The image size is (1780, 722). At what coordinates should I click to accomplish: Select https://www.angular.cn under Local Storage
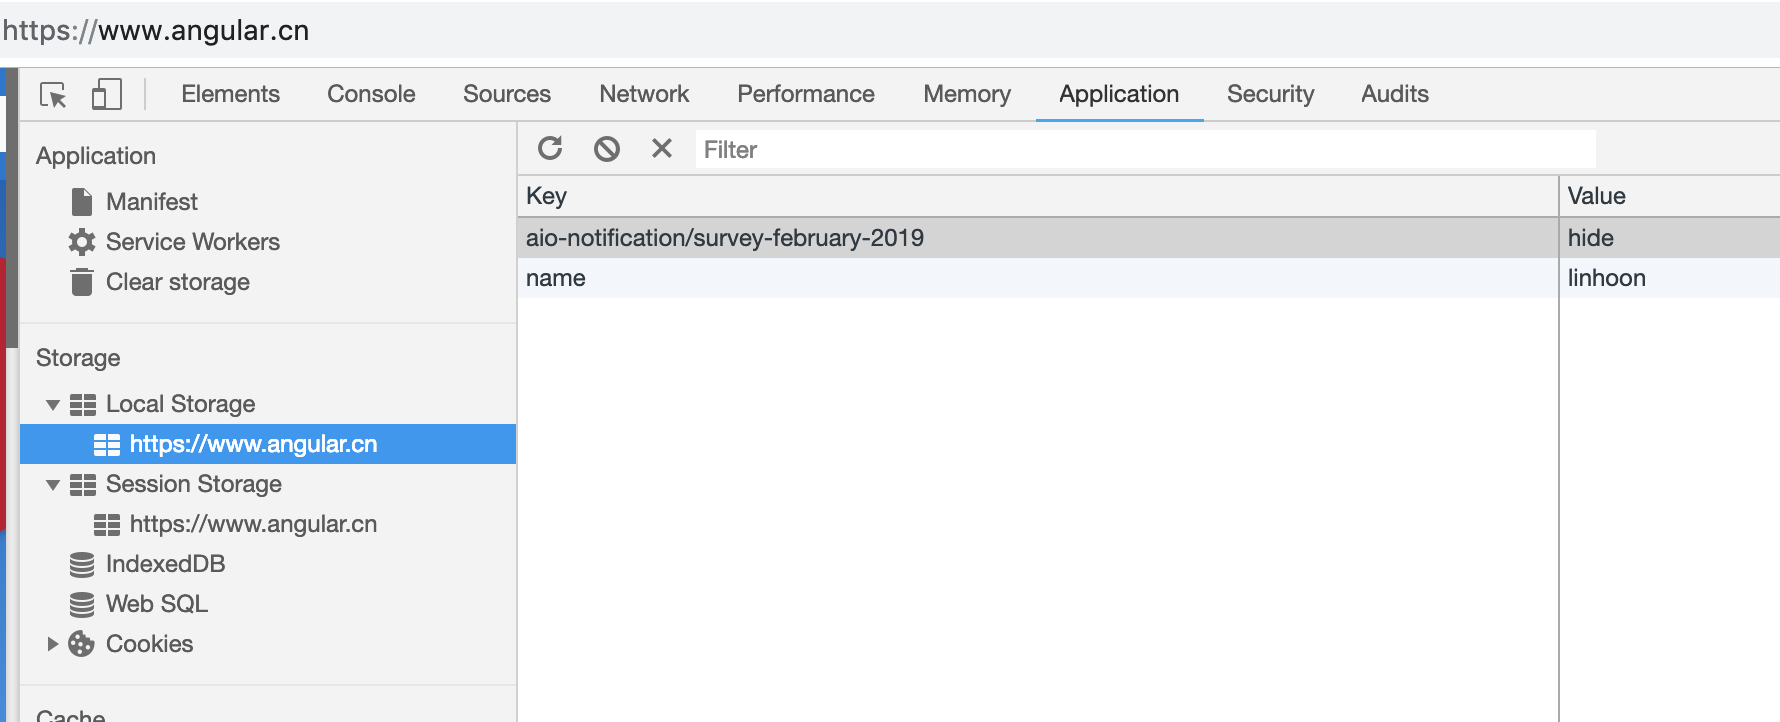click(x=254, y=444)
